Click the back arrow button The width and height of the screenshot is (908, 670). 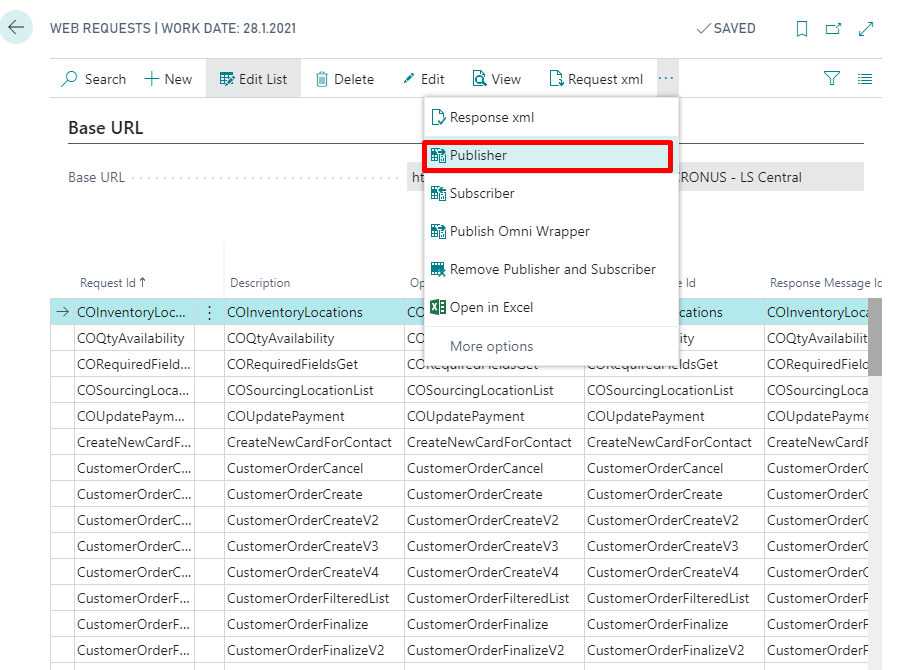click(16, 27)
